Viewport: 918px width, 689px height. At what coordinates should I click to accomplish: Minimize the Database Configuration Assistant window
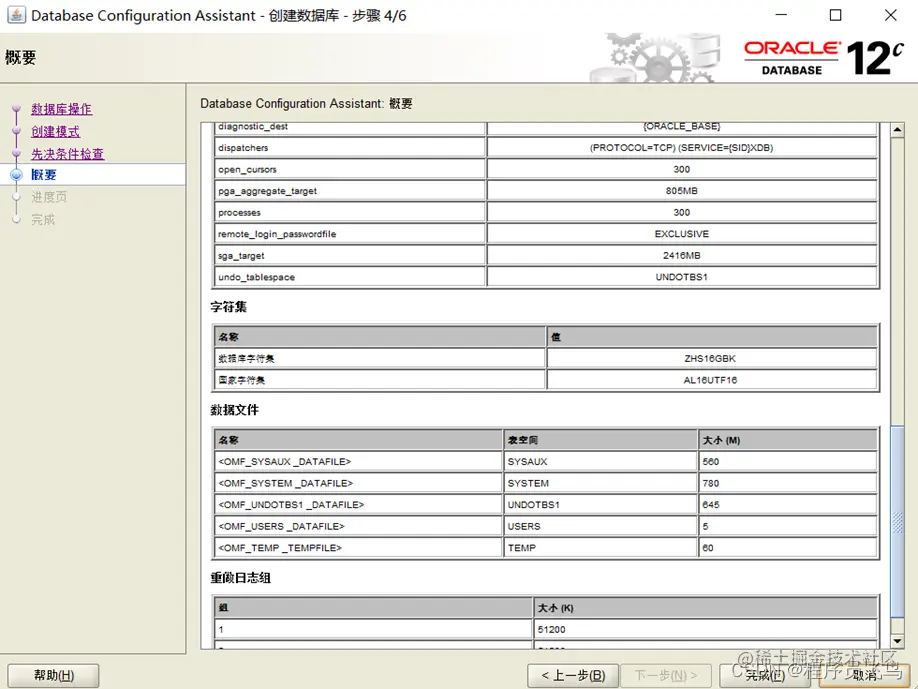[781, 15]
